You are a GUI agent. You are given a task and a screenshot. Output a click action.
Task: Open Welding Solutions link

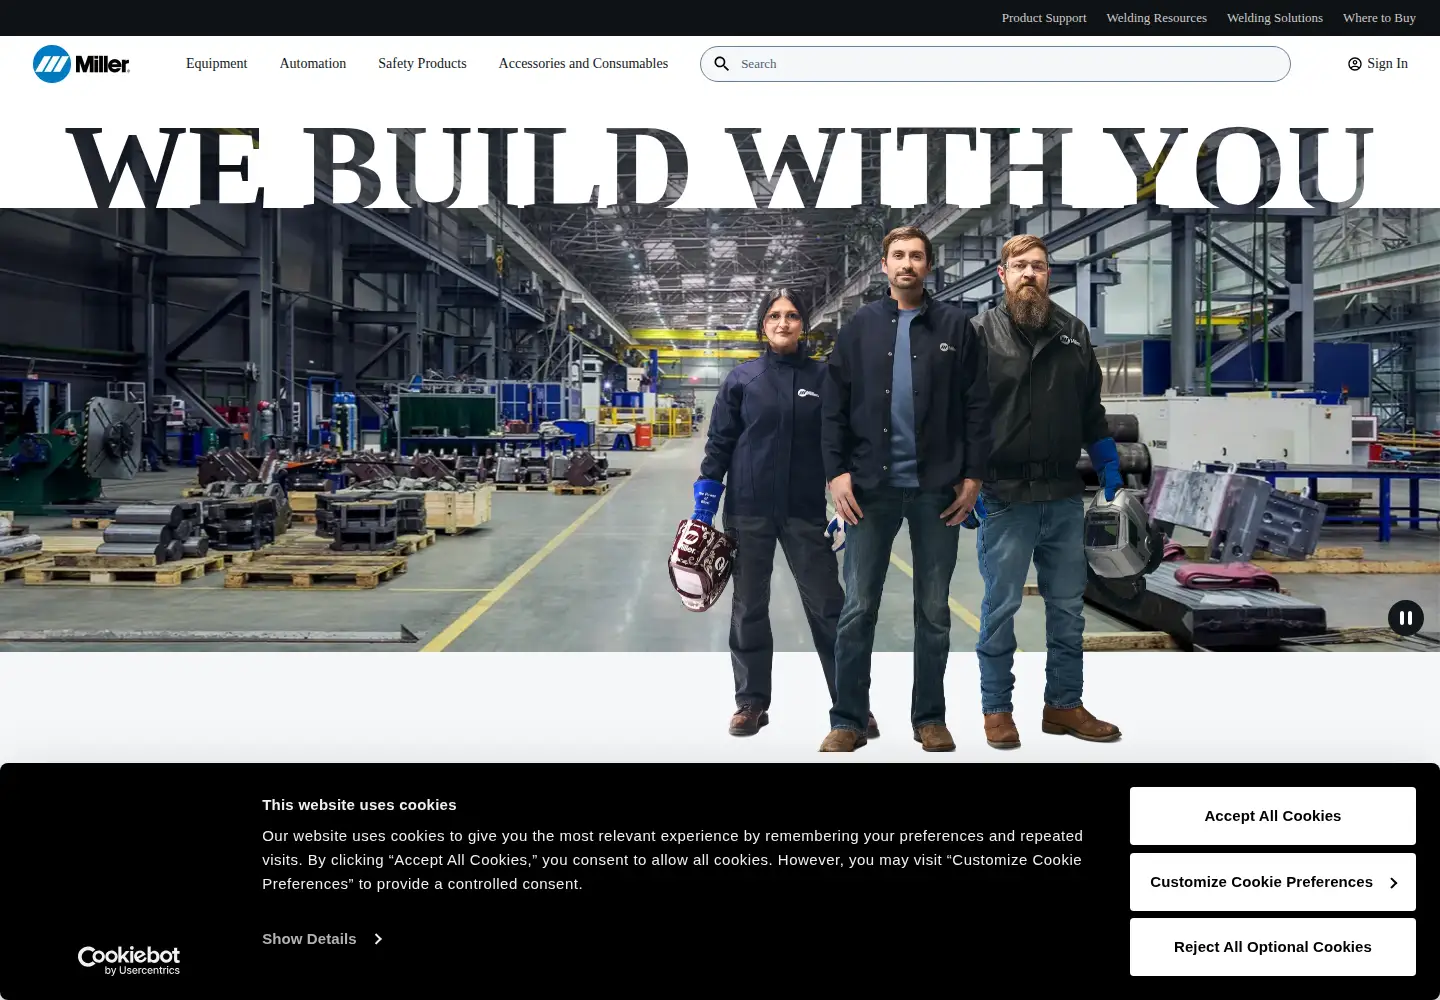pyautogui.click(x=1275, y=18)
